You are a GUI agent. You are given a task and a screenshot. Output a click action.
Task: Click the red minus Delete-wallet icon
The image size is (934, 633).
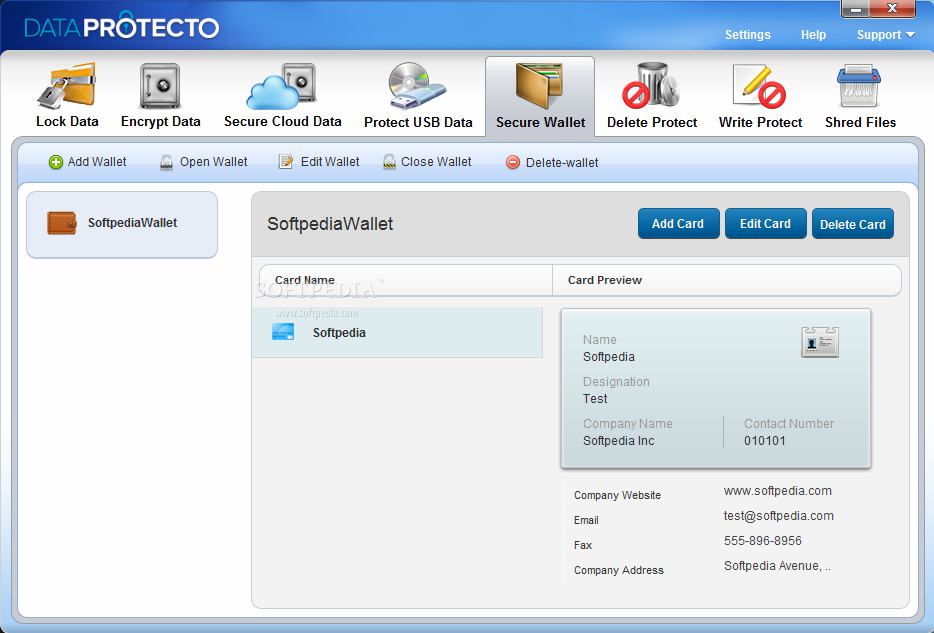pos(512,162)
